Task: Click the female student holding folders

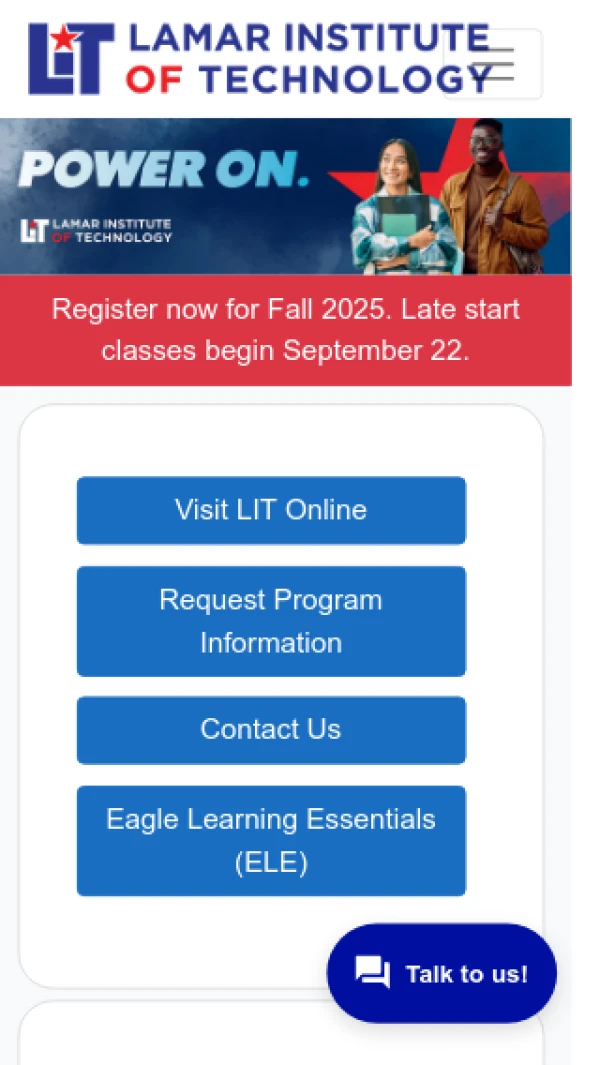Action: (402, 212)
